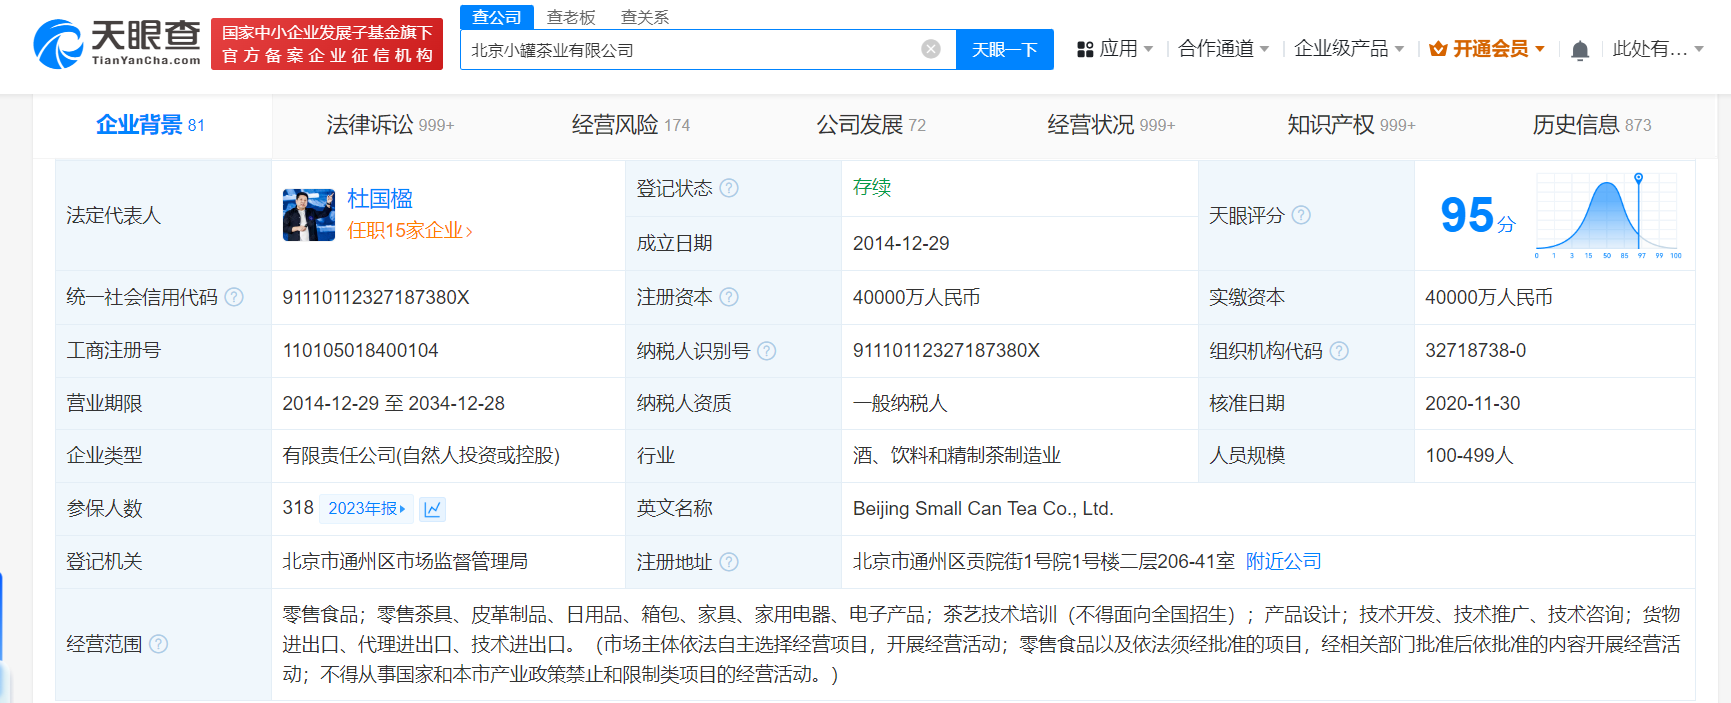
Task: Open the notification bell
Action: [1580, 50]
